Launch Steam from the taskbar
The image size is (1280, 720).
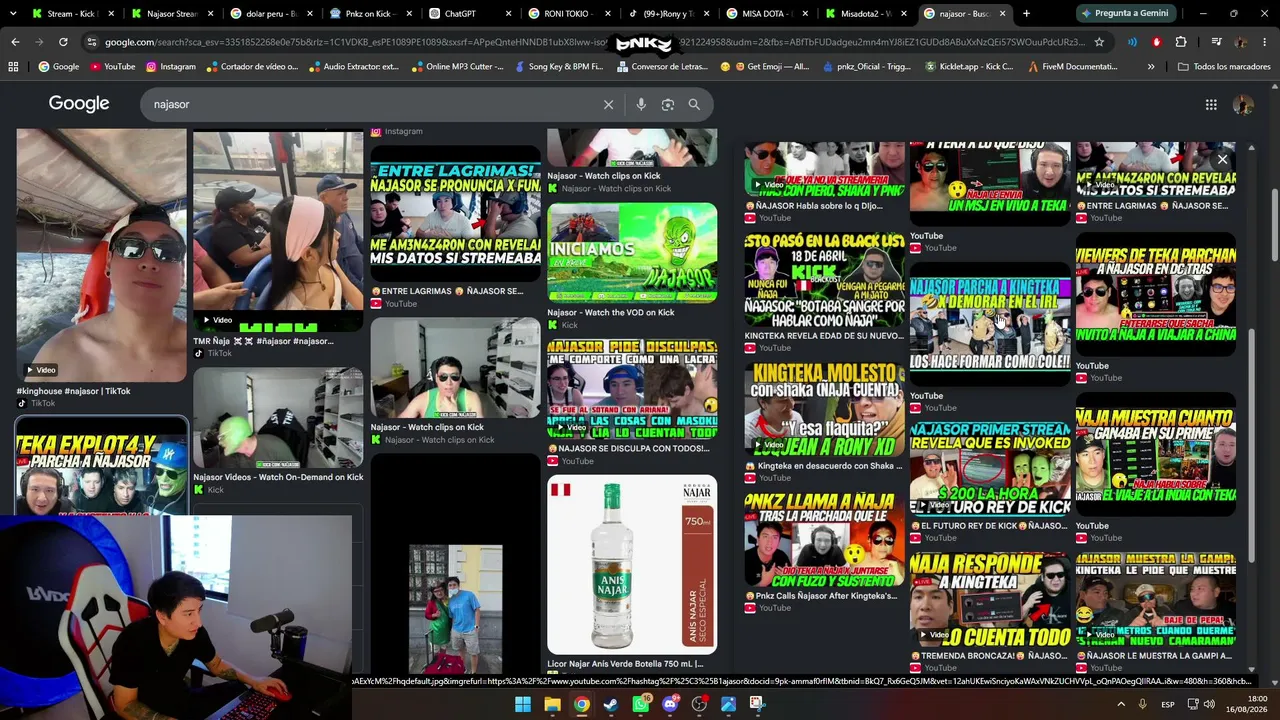611,704
